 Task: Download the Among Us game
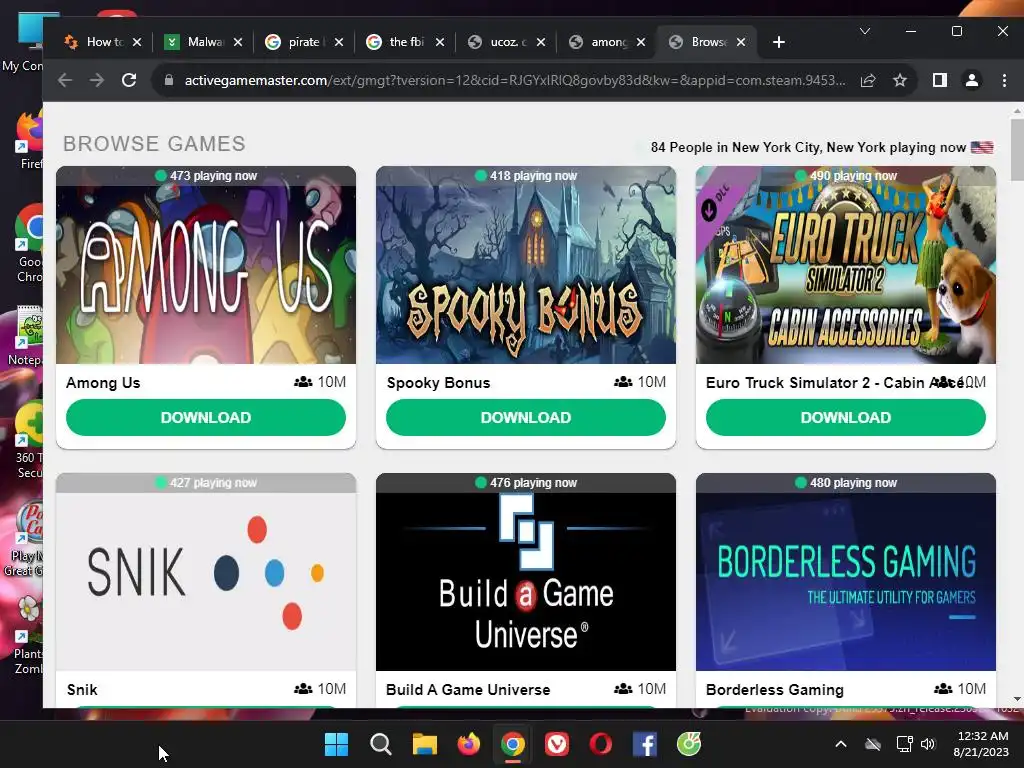[206, 417]
